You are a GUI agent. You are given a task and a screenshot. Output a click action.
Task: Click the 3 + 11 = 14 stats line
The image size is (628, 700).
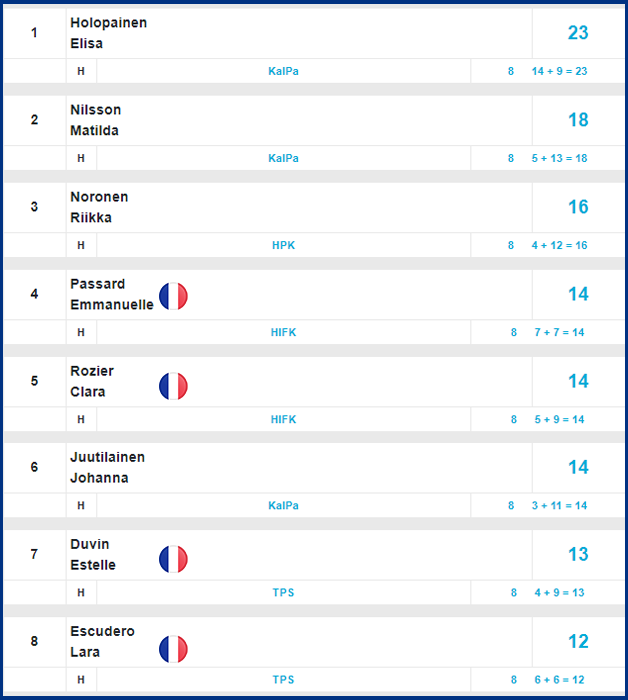click(x=559, y=505)
